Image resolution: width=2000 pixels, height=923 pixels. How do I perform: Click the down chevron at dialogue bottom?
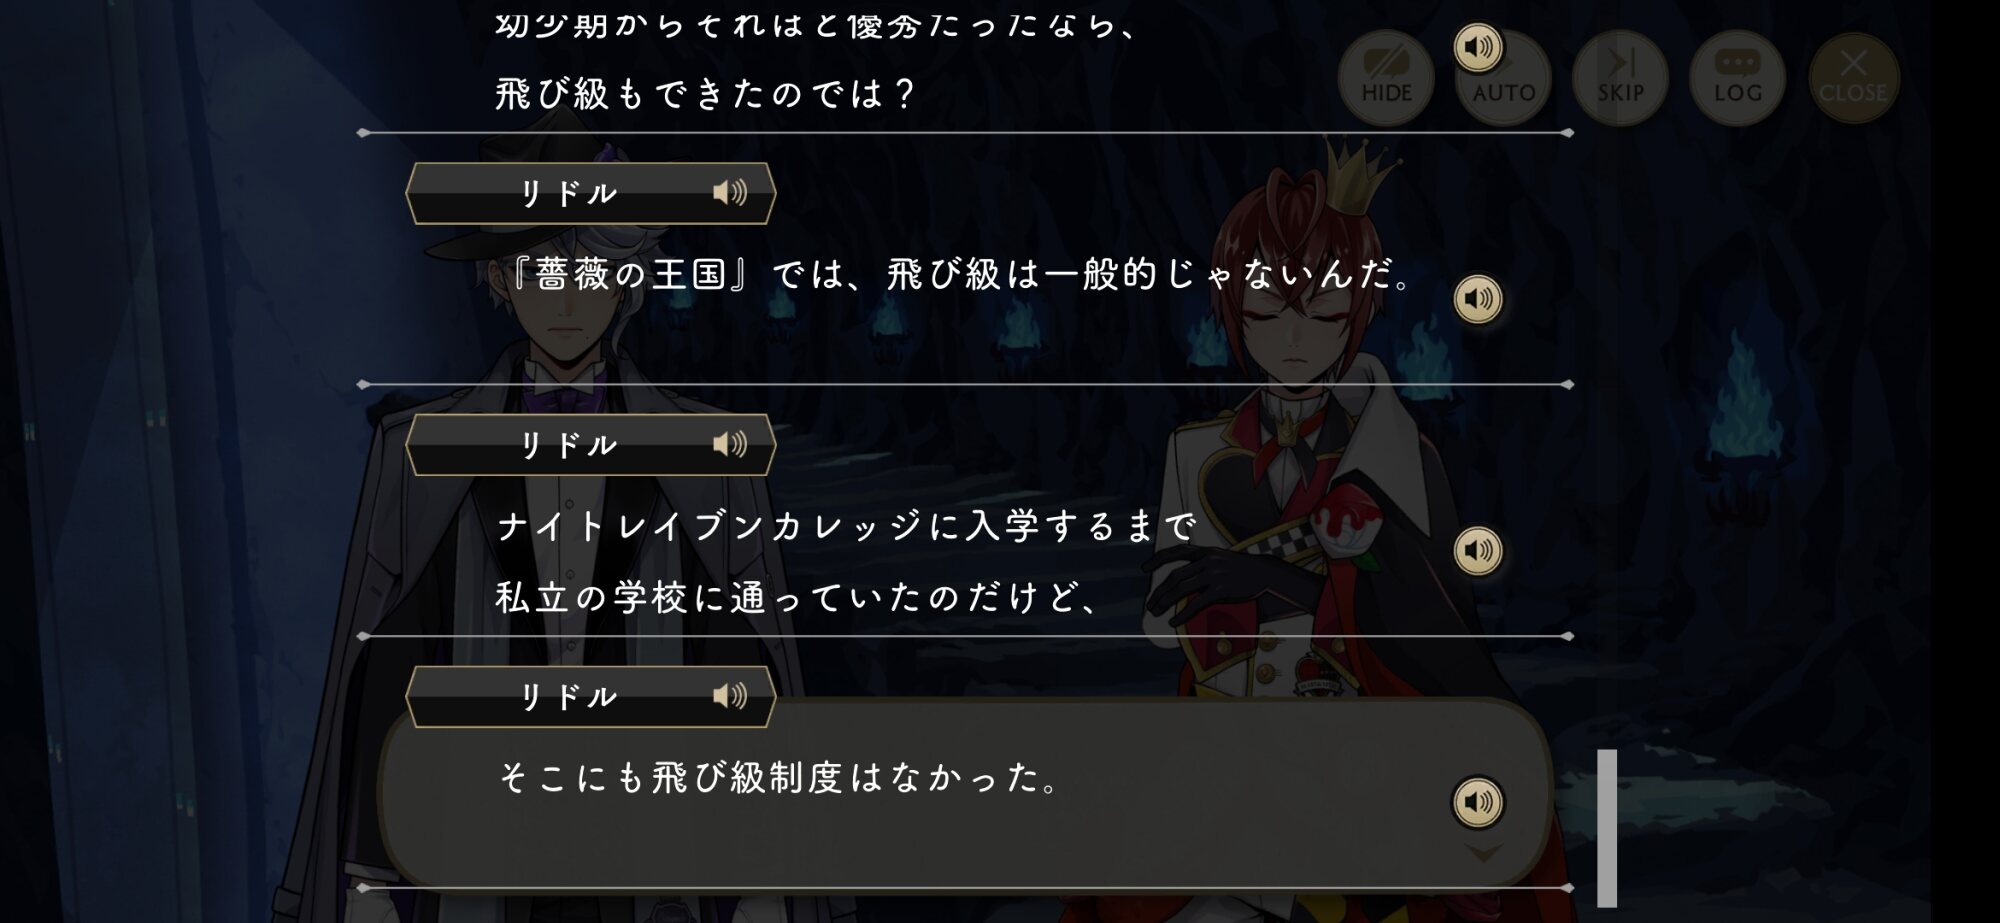[1484, 853]
